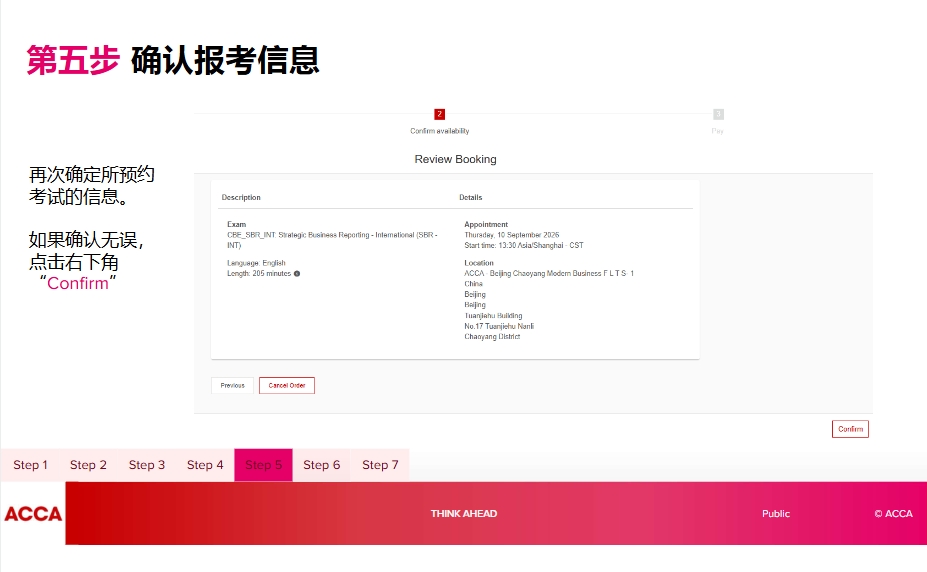Go to Step 6 tab
This screenshot has width=927, height=572.
pos(322,465)
